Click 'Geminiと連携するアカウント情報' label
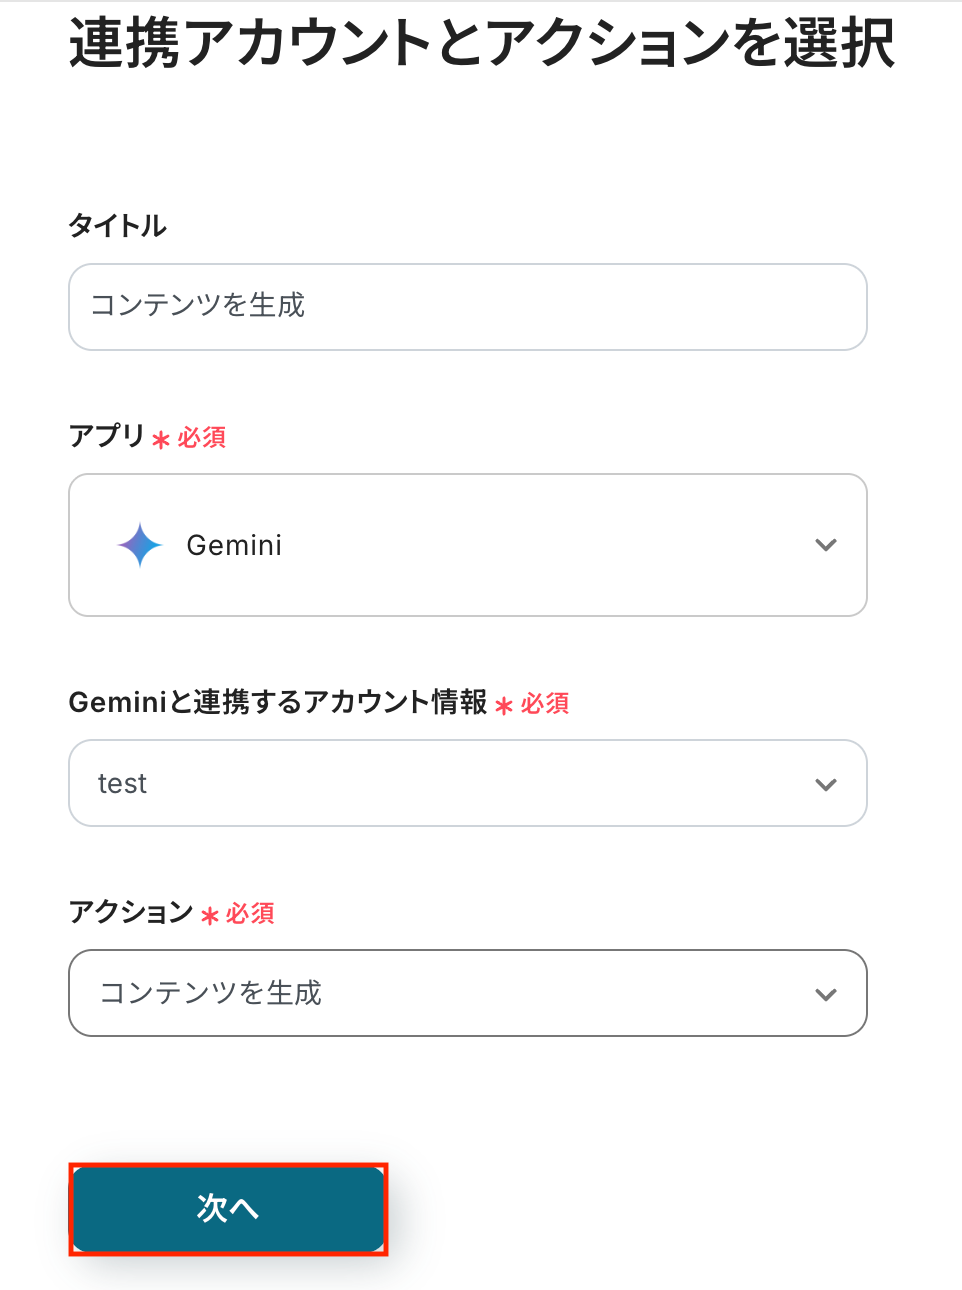 click(277, 703)
